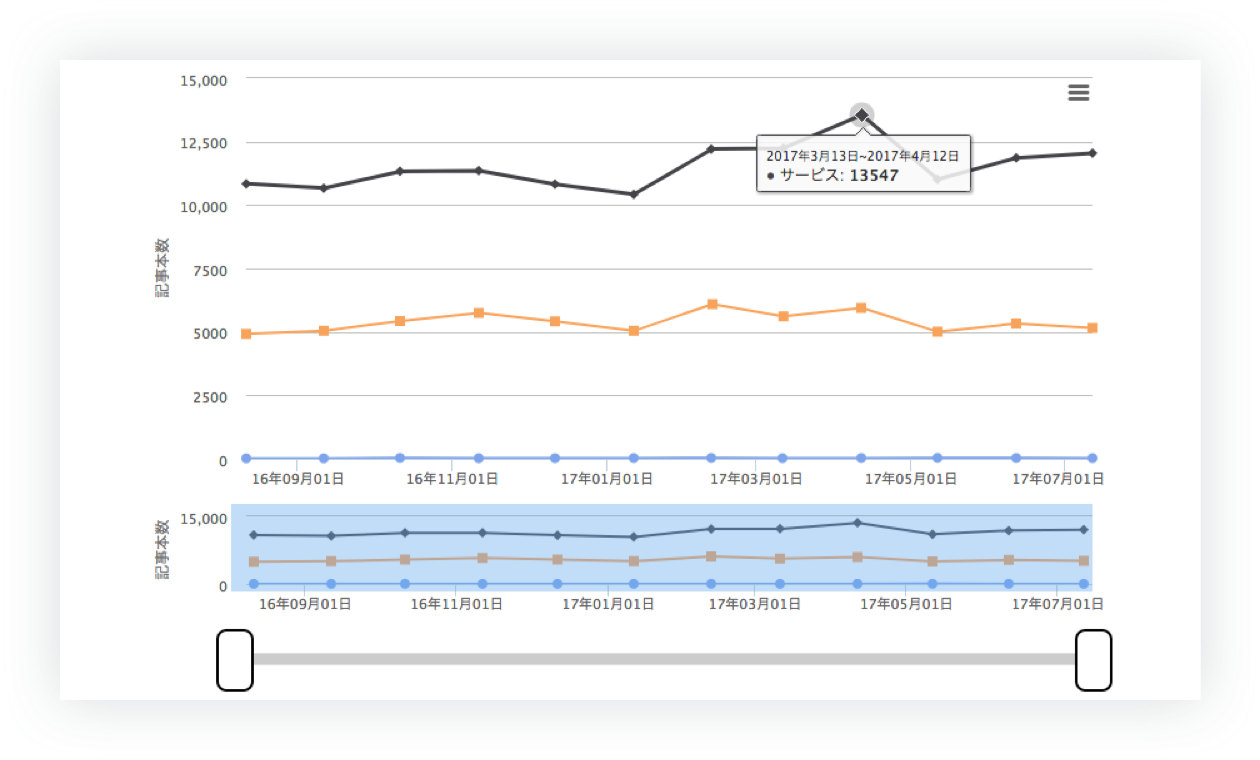Click the navigator dark series peak point
Image resolution: width=1260 pixels, height=760 pixels.
tap(857, 523)
